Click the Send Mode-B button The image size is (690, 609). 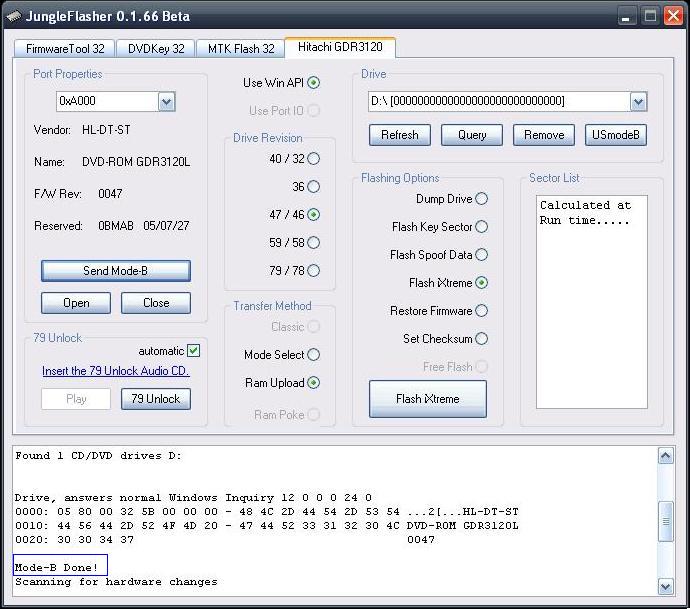pyautogui.click(x=116, y=271)
